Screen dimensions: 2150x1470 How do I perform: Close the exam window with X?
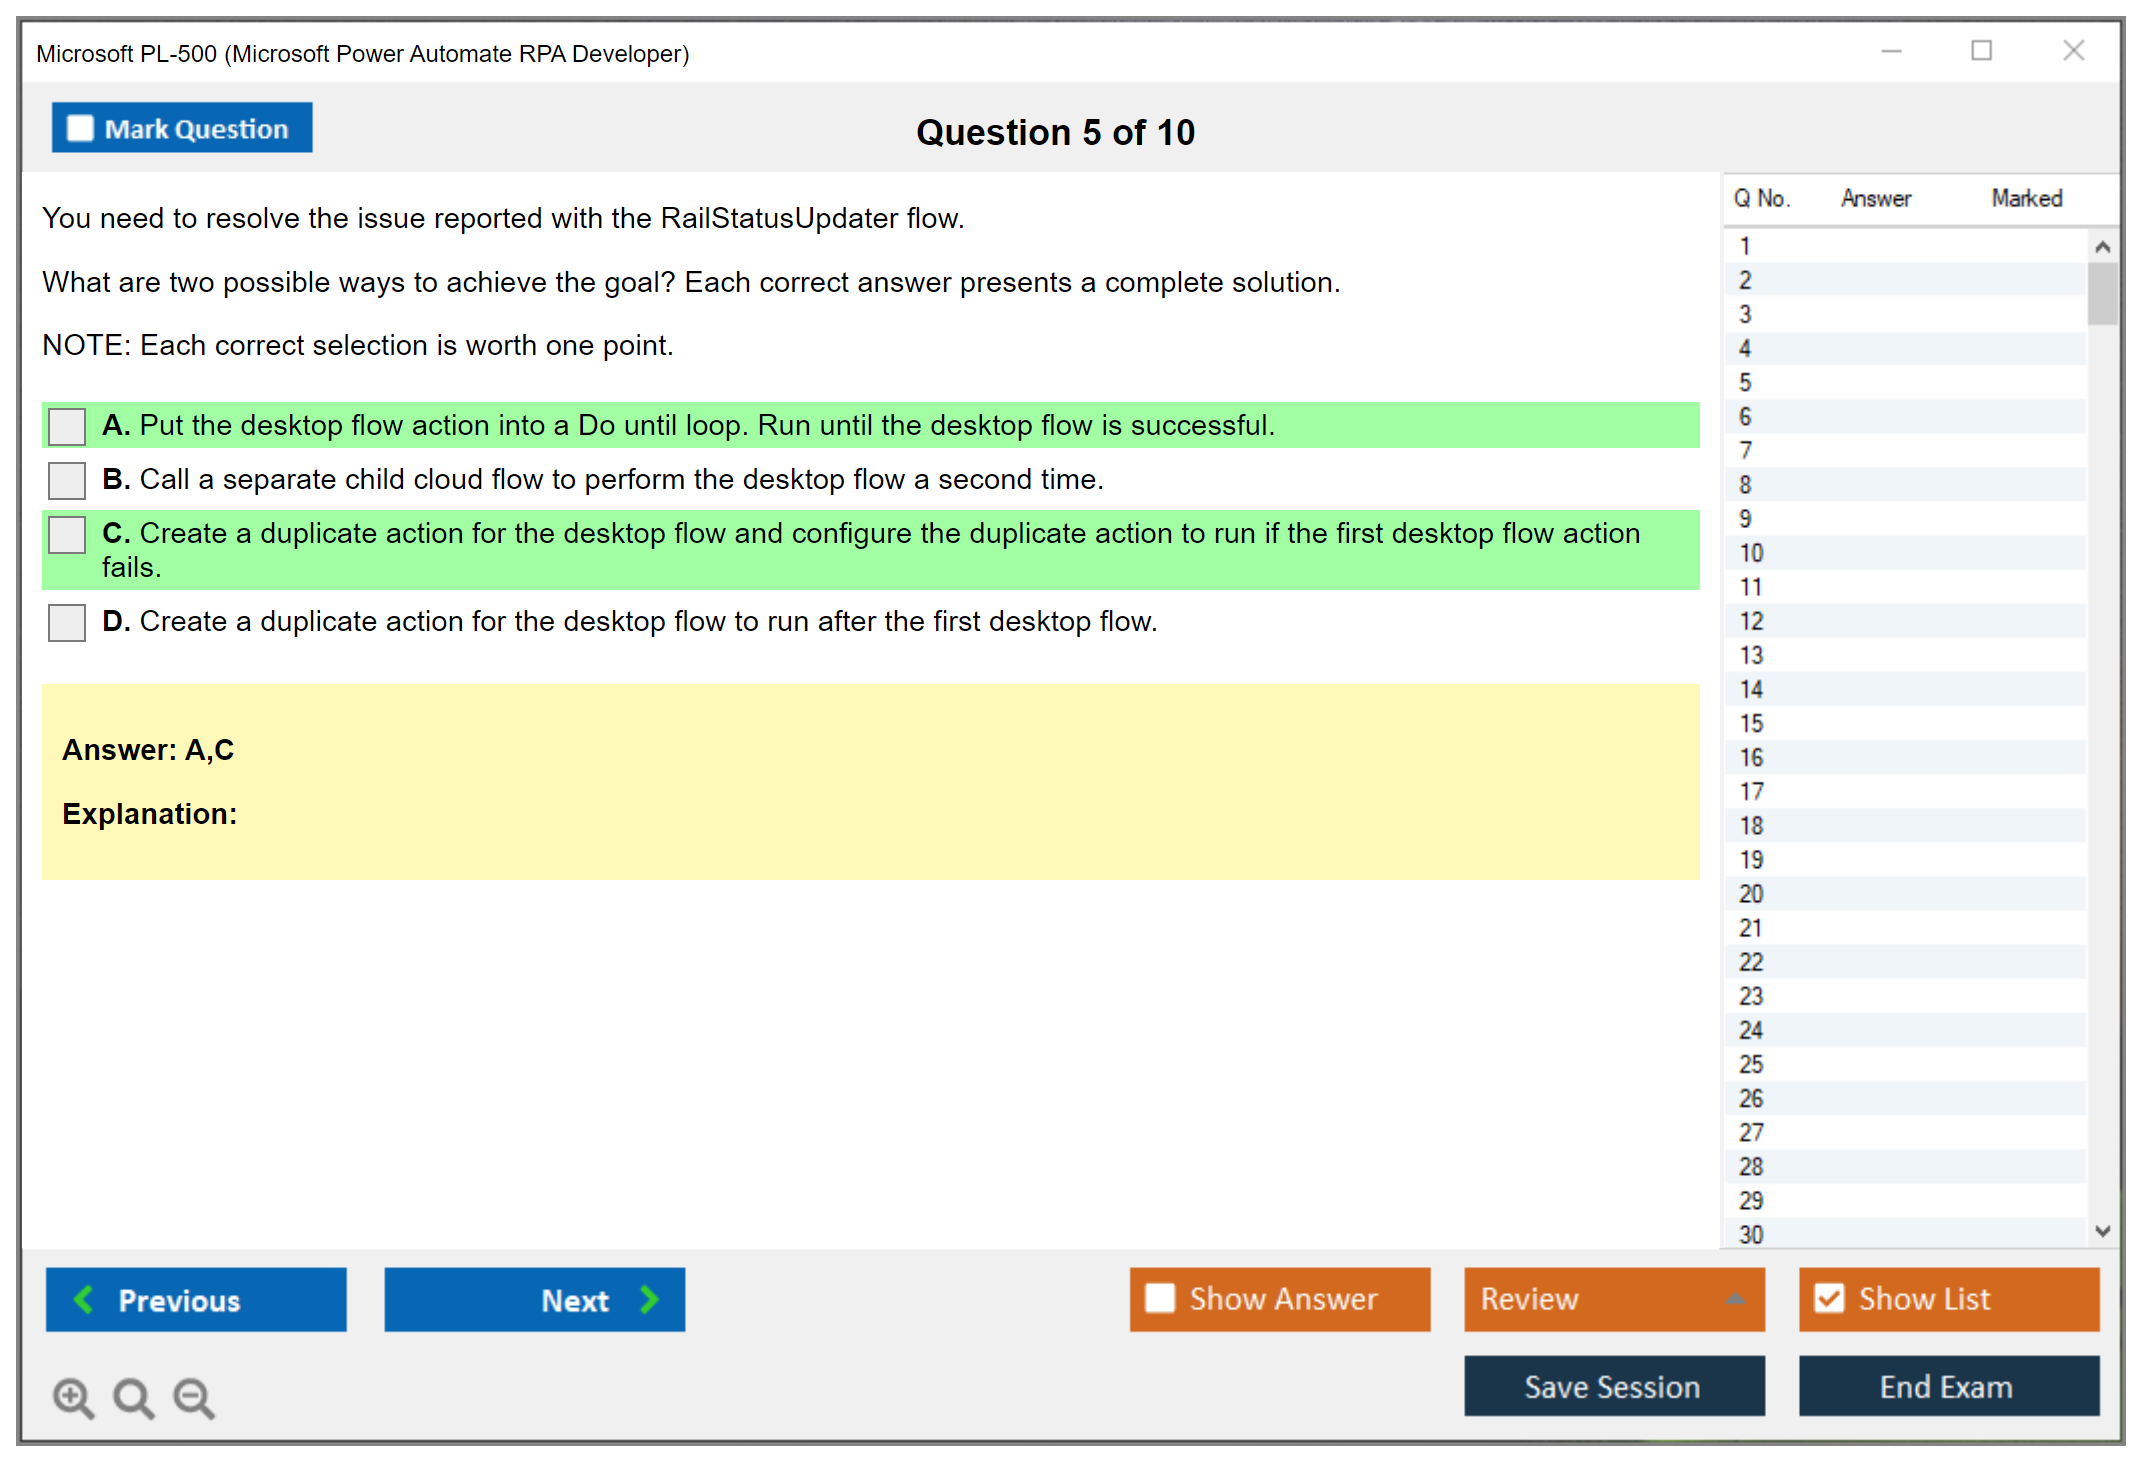2073,51
